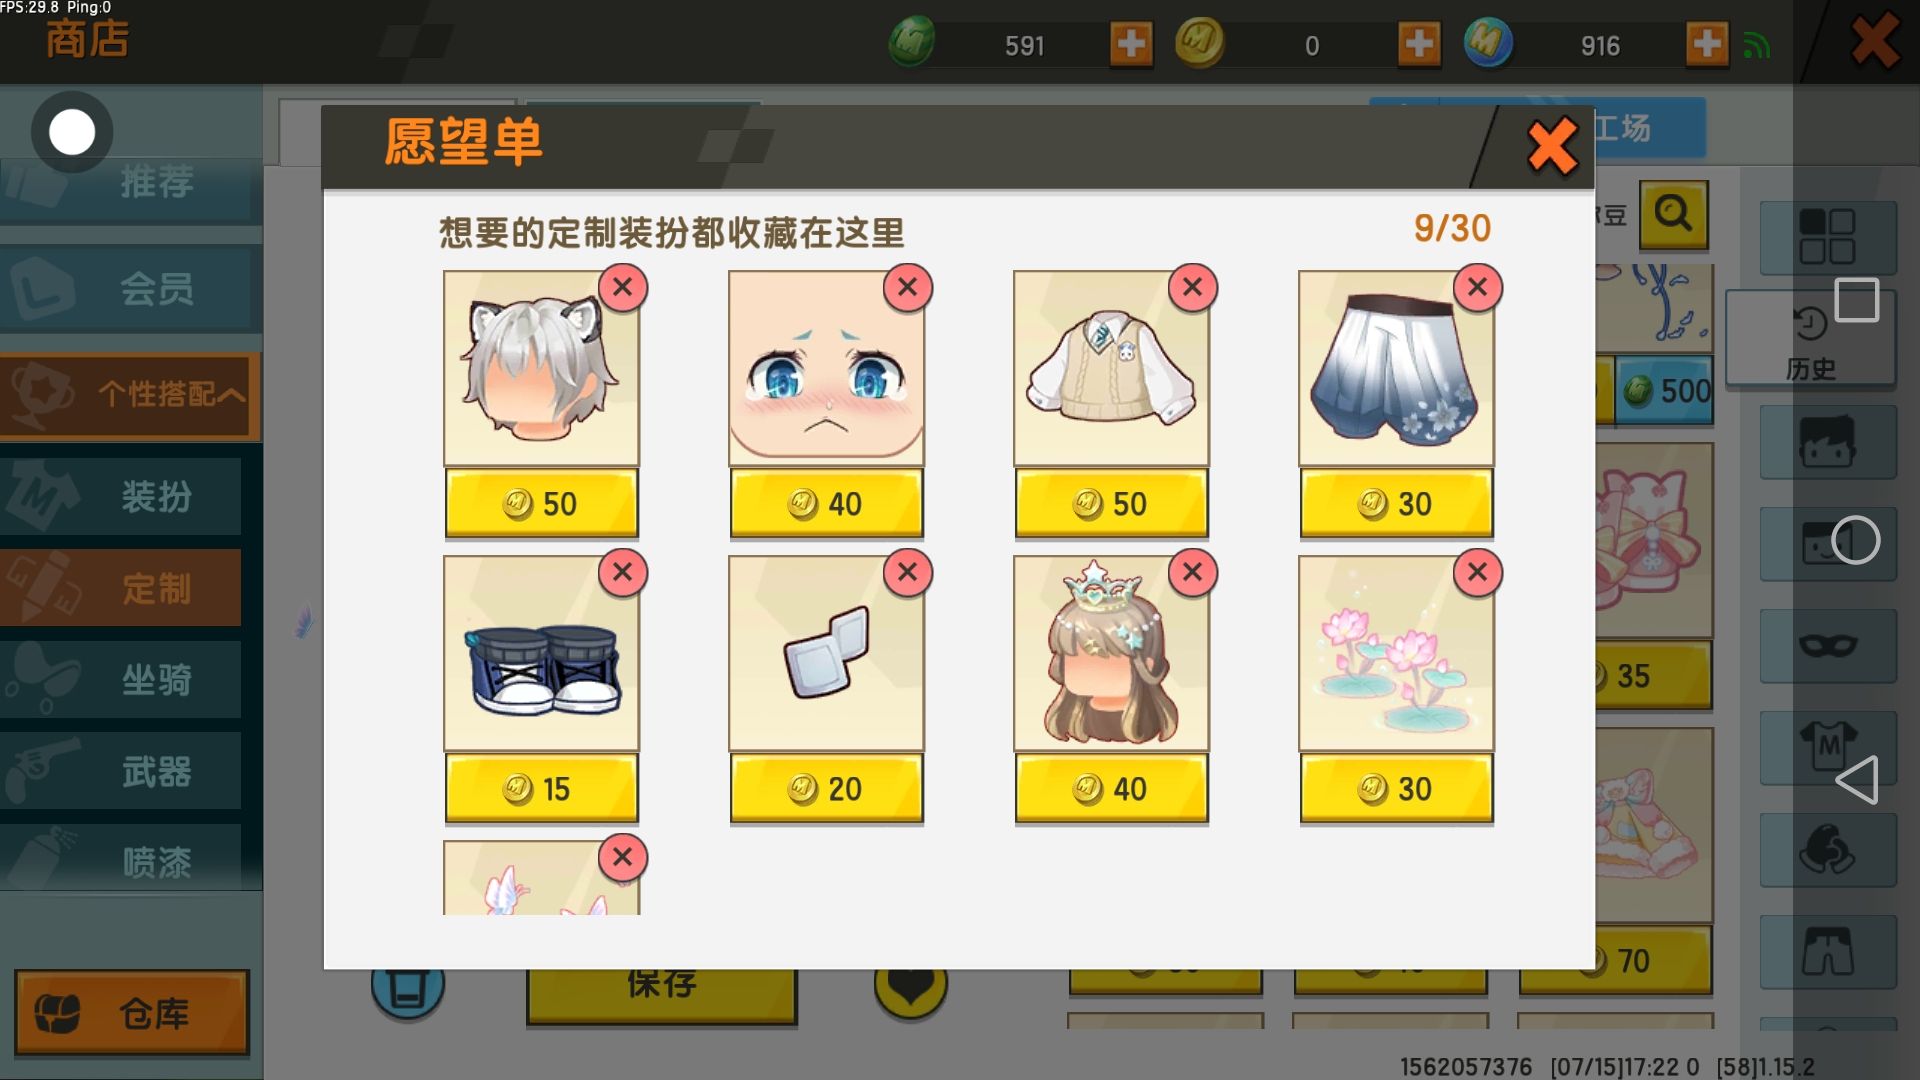Screen dimensions: 1920x1080
Task: Buy the crown brown hair for 40
Action: coord(1111,789)
